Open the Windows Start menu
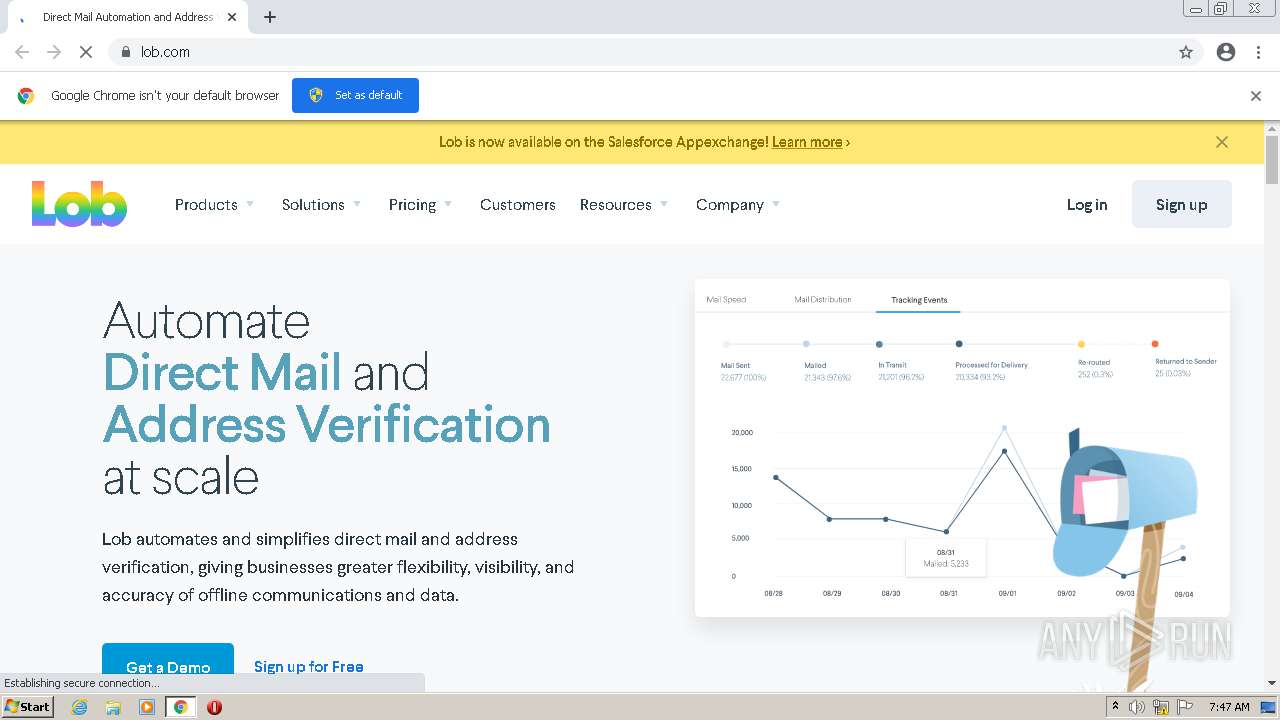 [28, 707]
